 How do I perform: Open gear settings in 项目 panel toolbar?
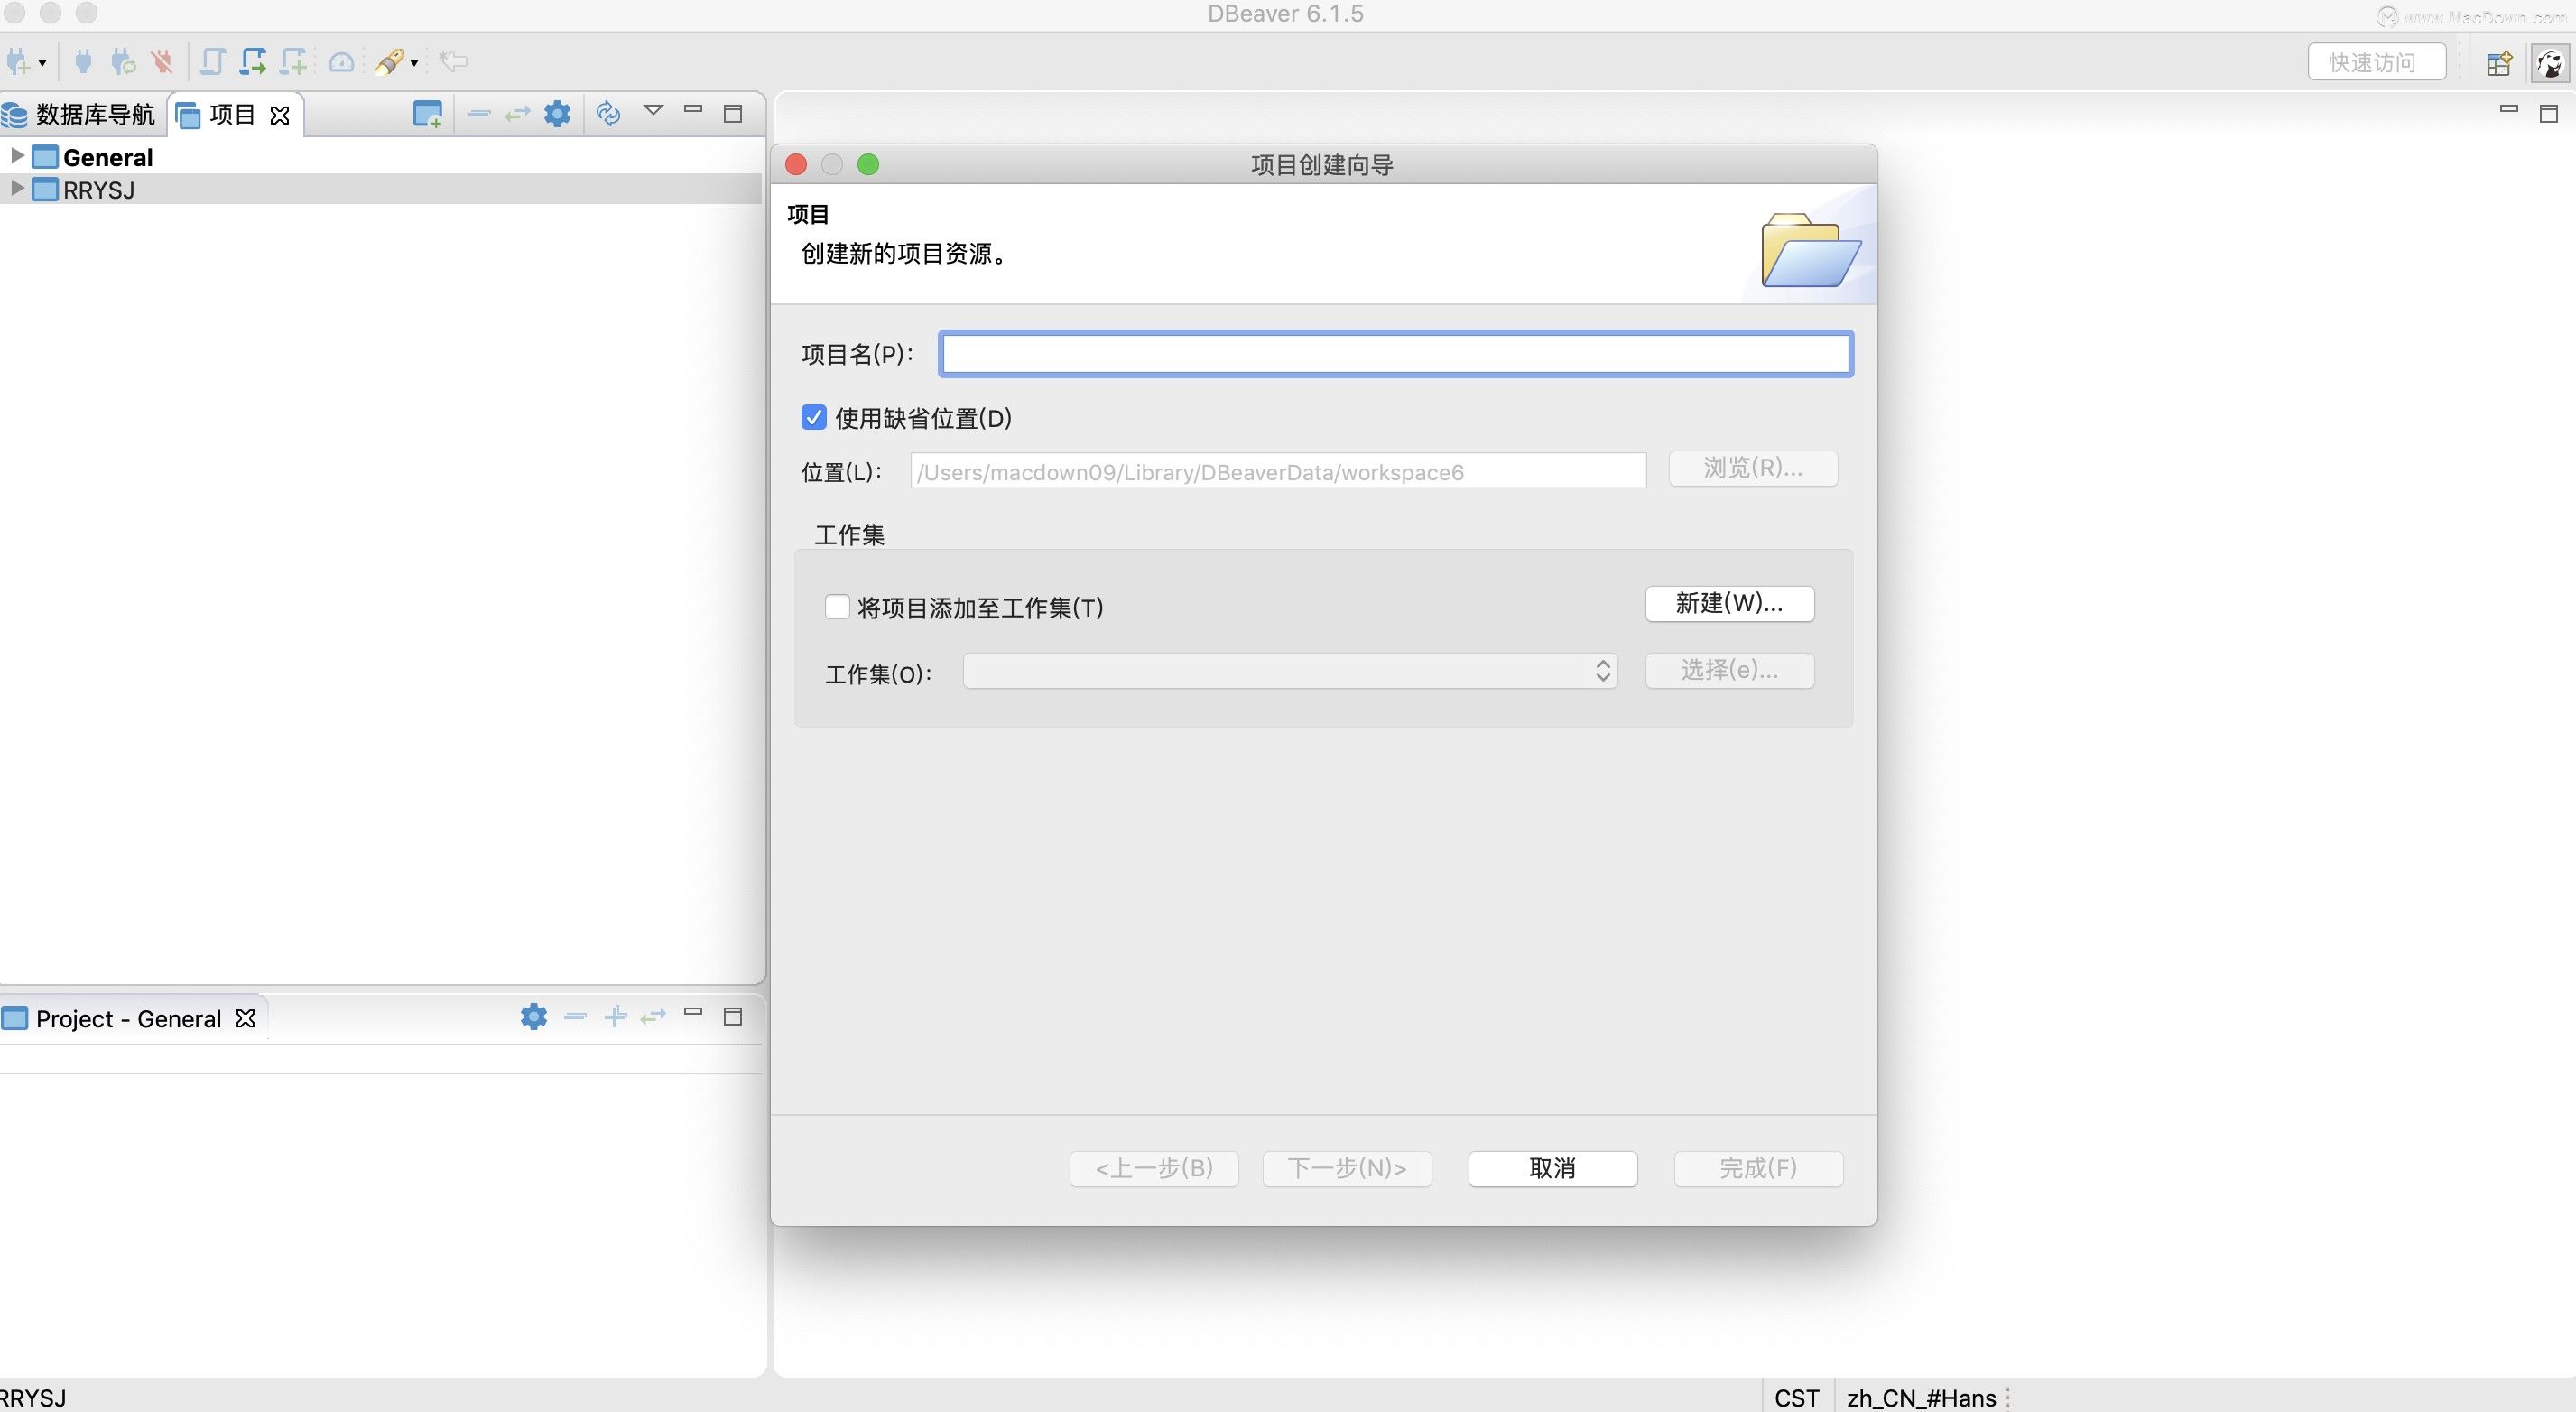557,114
